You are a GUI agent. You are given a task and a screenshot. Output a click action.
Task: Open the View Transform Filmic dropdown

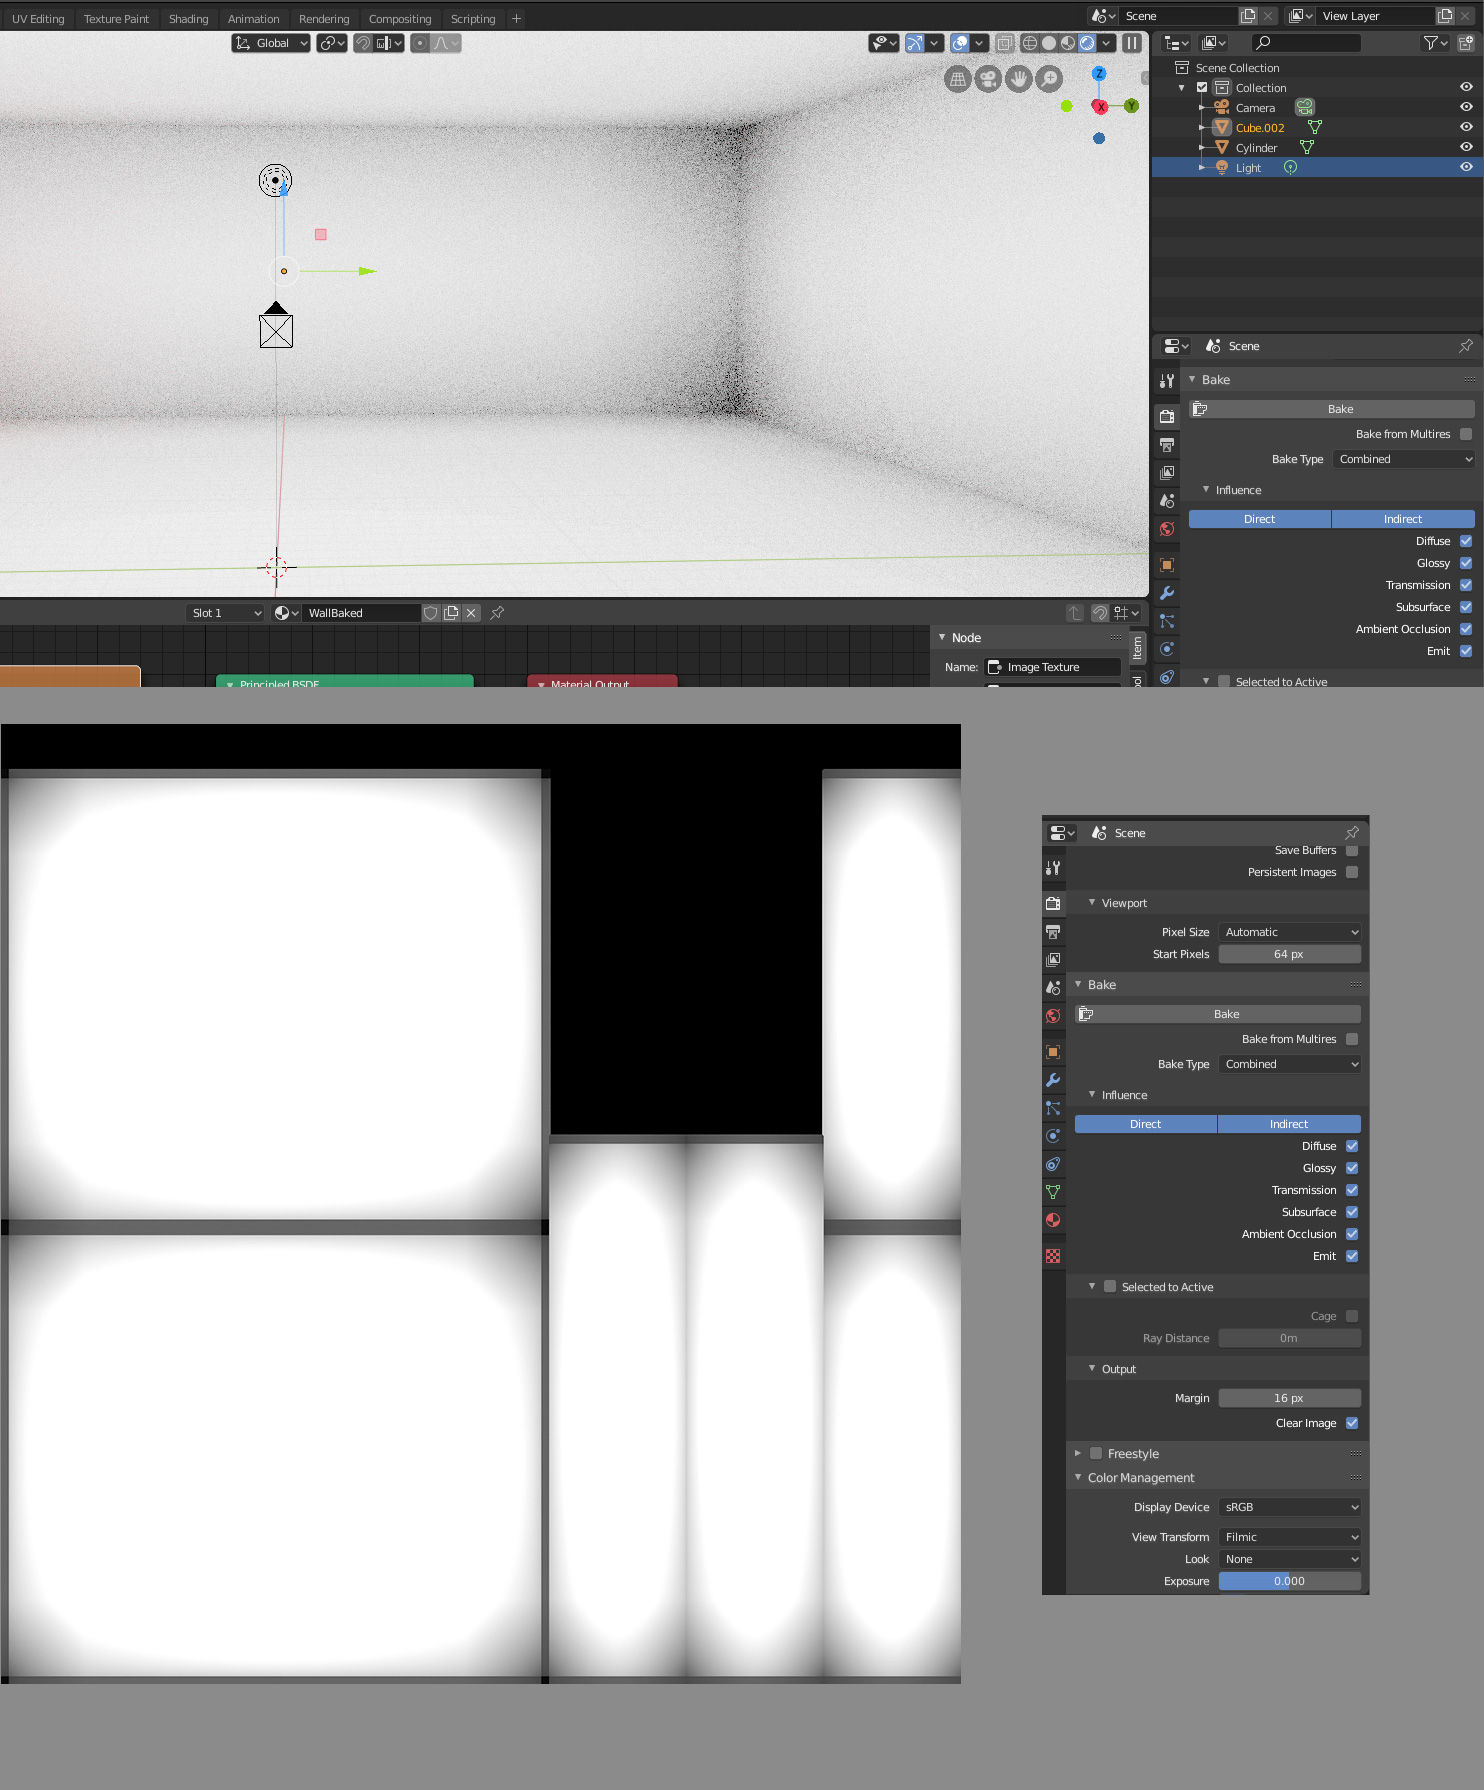coord(1290,1537)
